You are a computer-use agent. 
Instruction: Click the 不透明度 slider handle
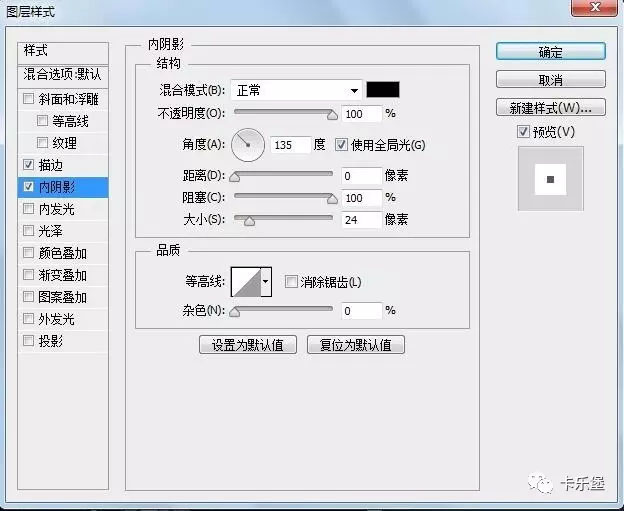(332, 115)
